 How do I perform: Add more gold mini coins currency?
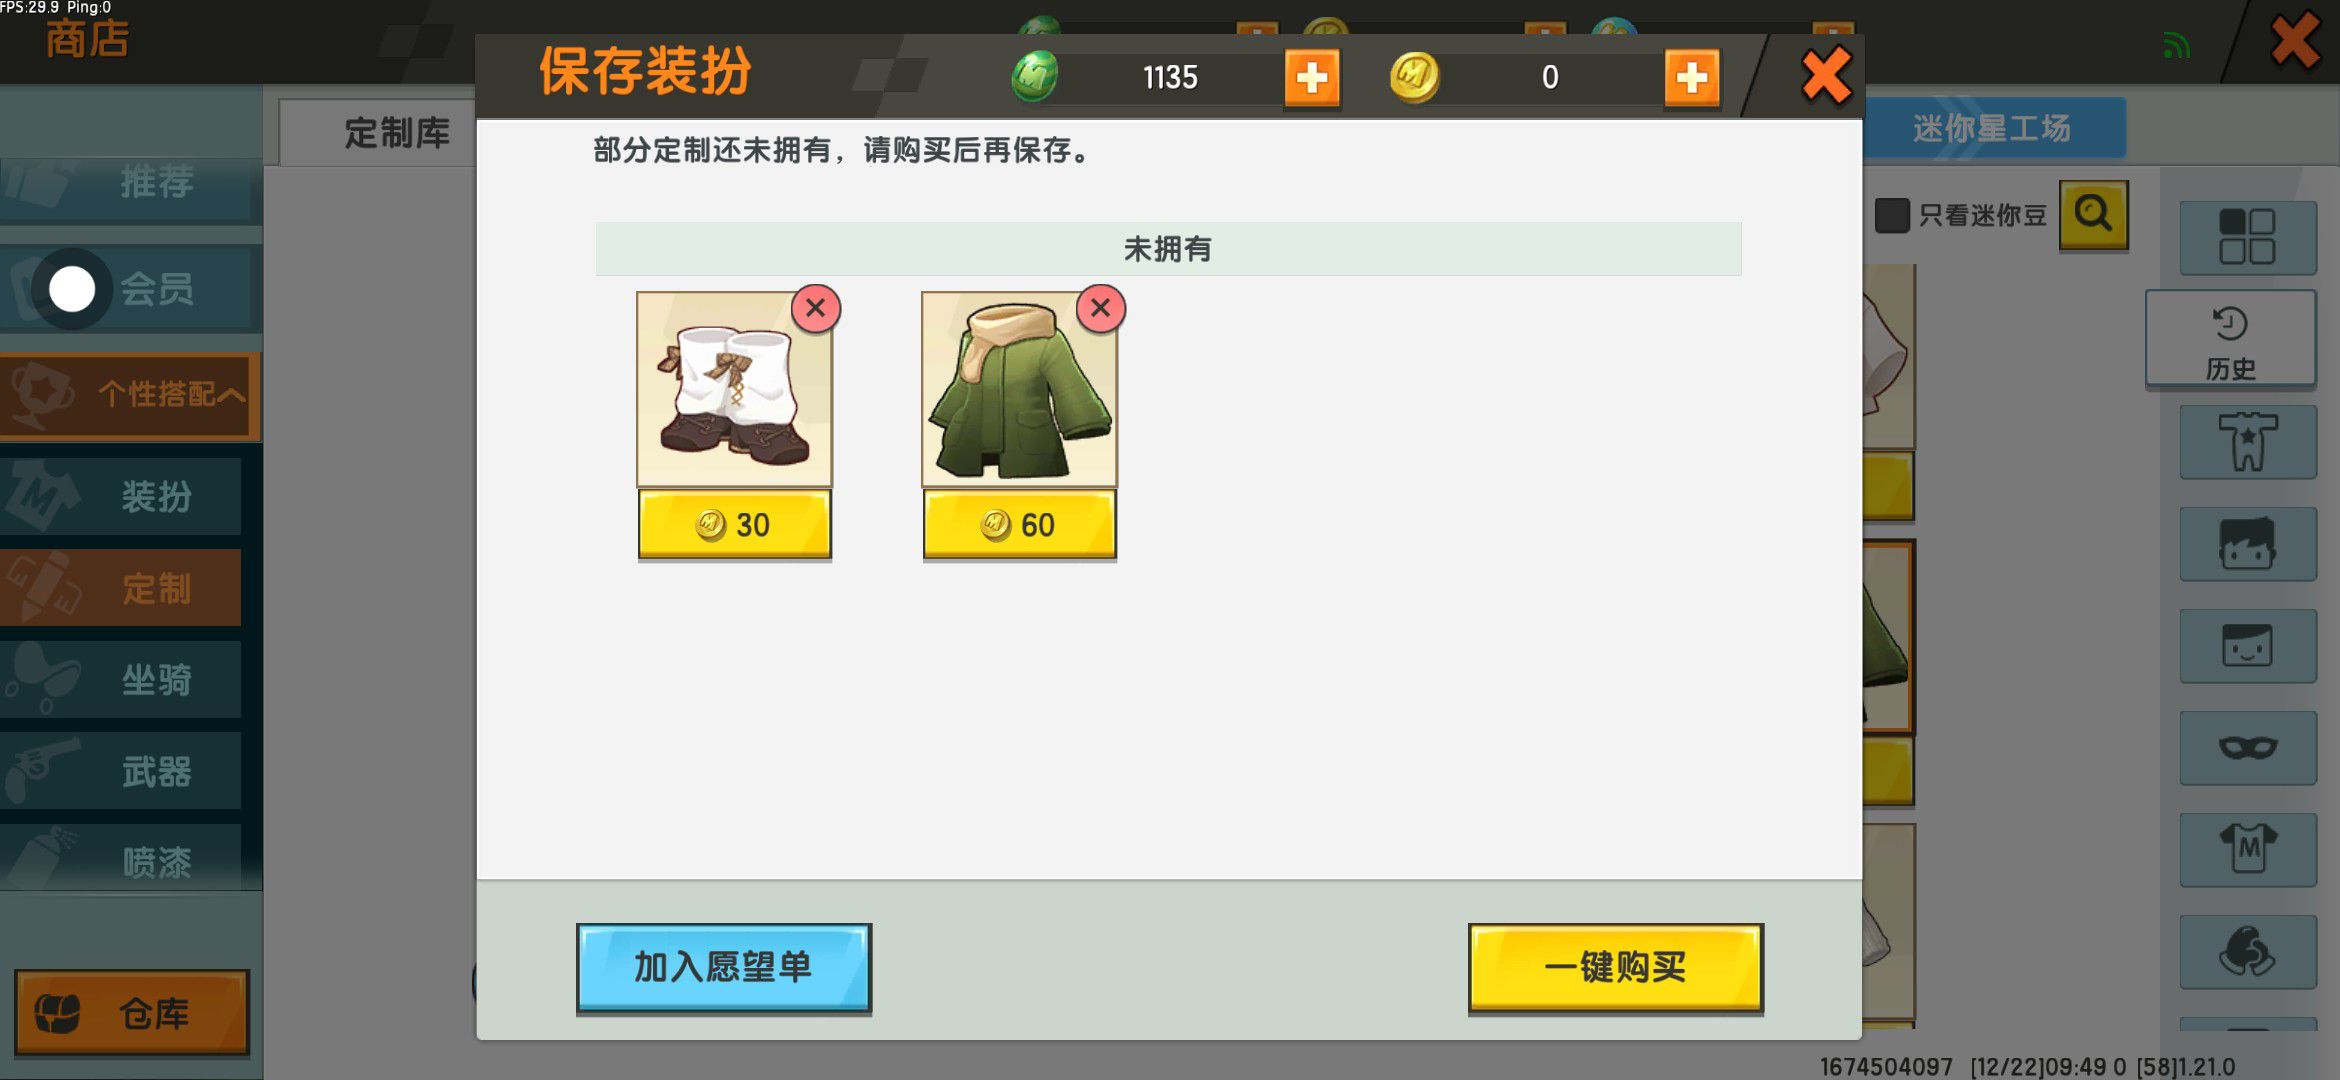[x=1691, y=77]
